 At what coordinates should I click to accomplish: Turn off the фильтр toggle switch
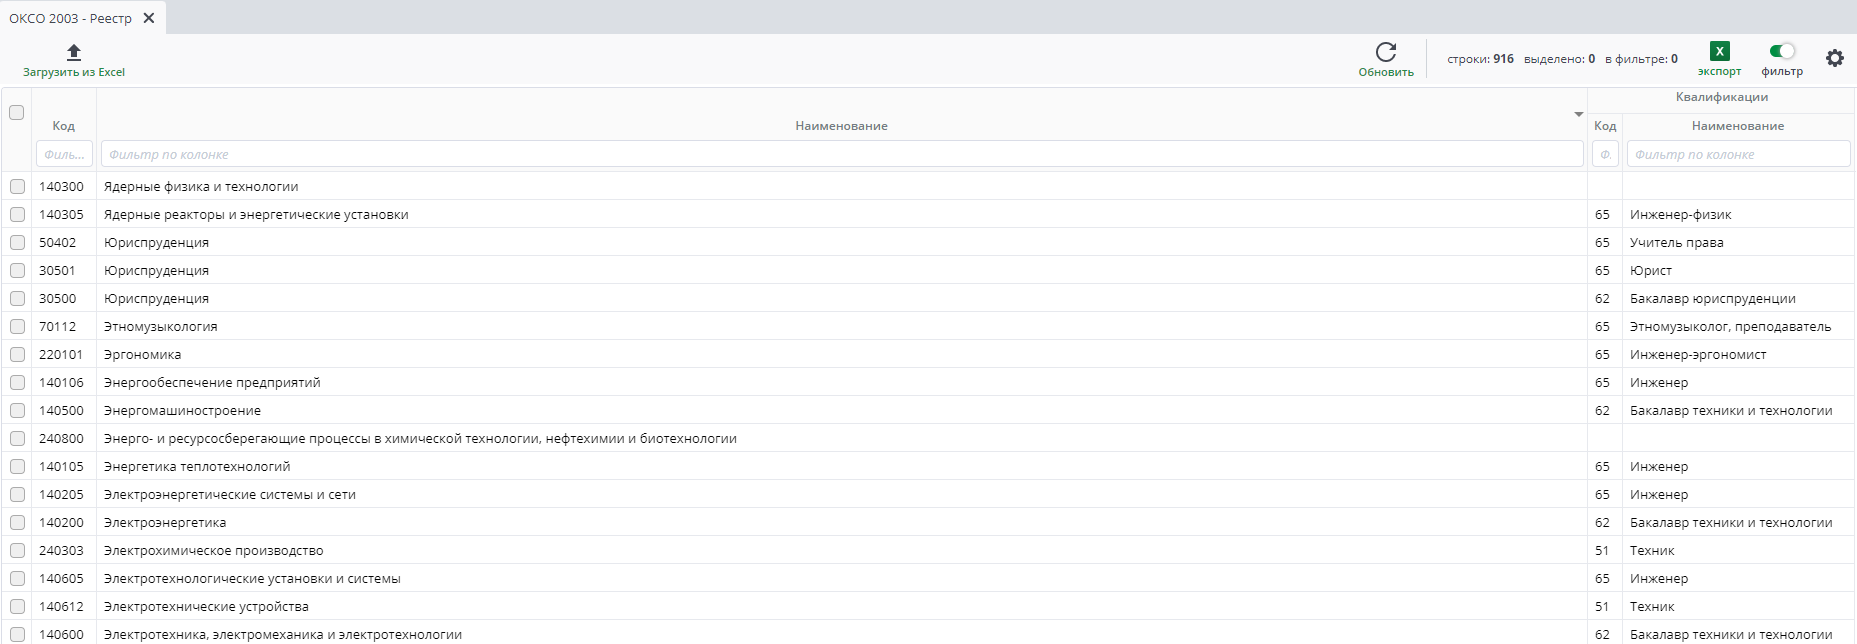click(1781, 51)
